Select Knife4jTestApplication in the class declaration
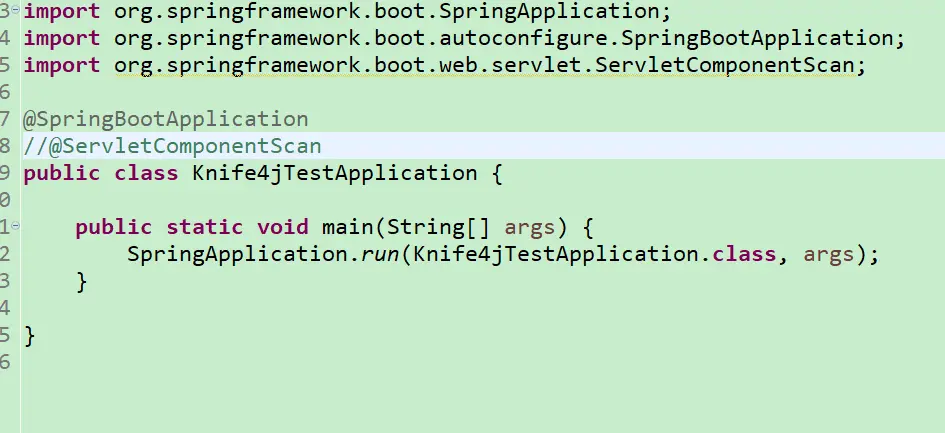Image resolution: width=945 pixels, height=433 pixels. pos(334,173)
